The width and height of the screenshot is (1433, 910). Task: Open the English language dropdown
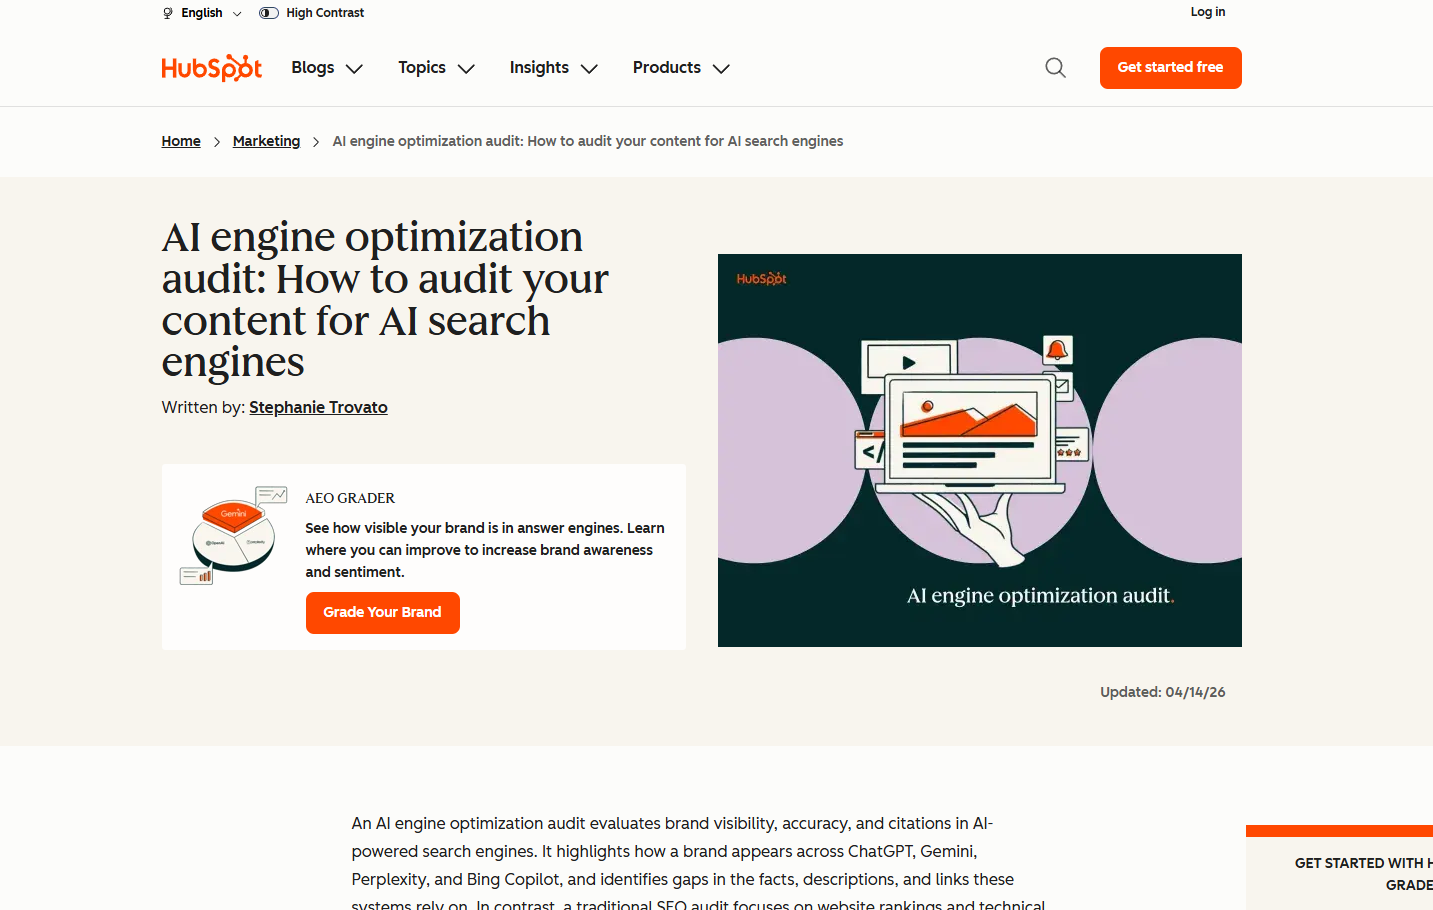(x=202, y=13)
